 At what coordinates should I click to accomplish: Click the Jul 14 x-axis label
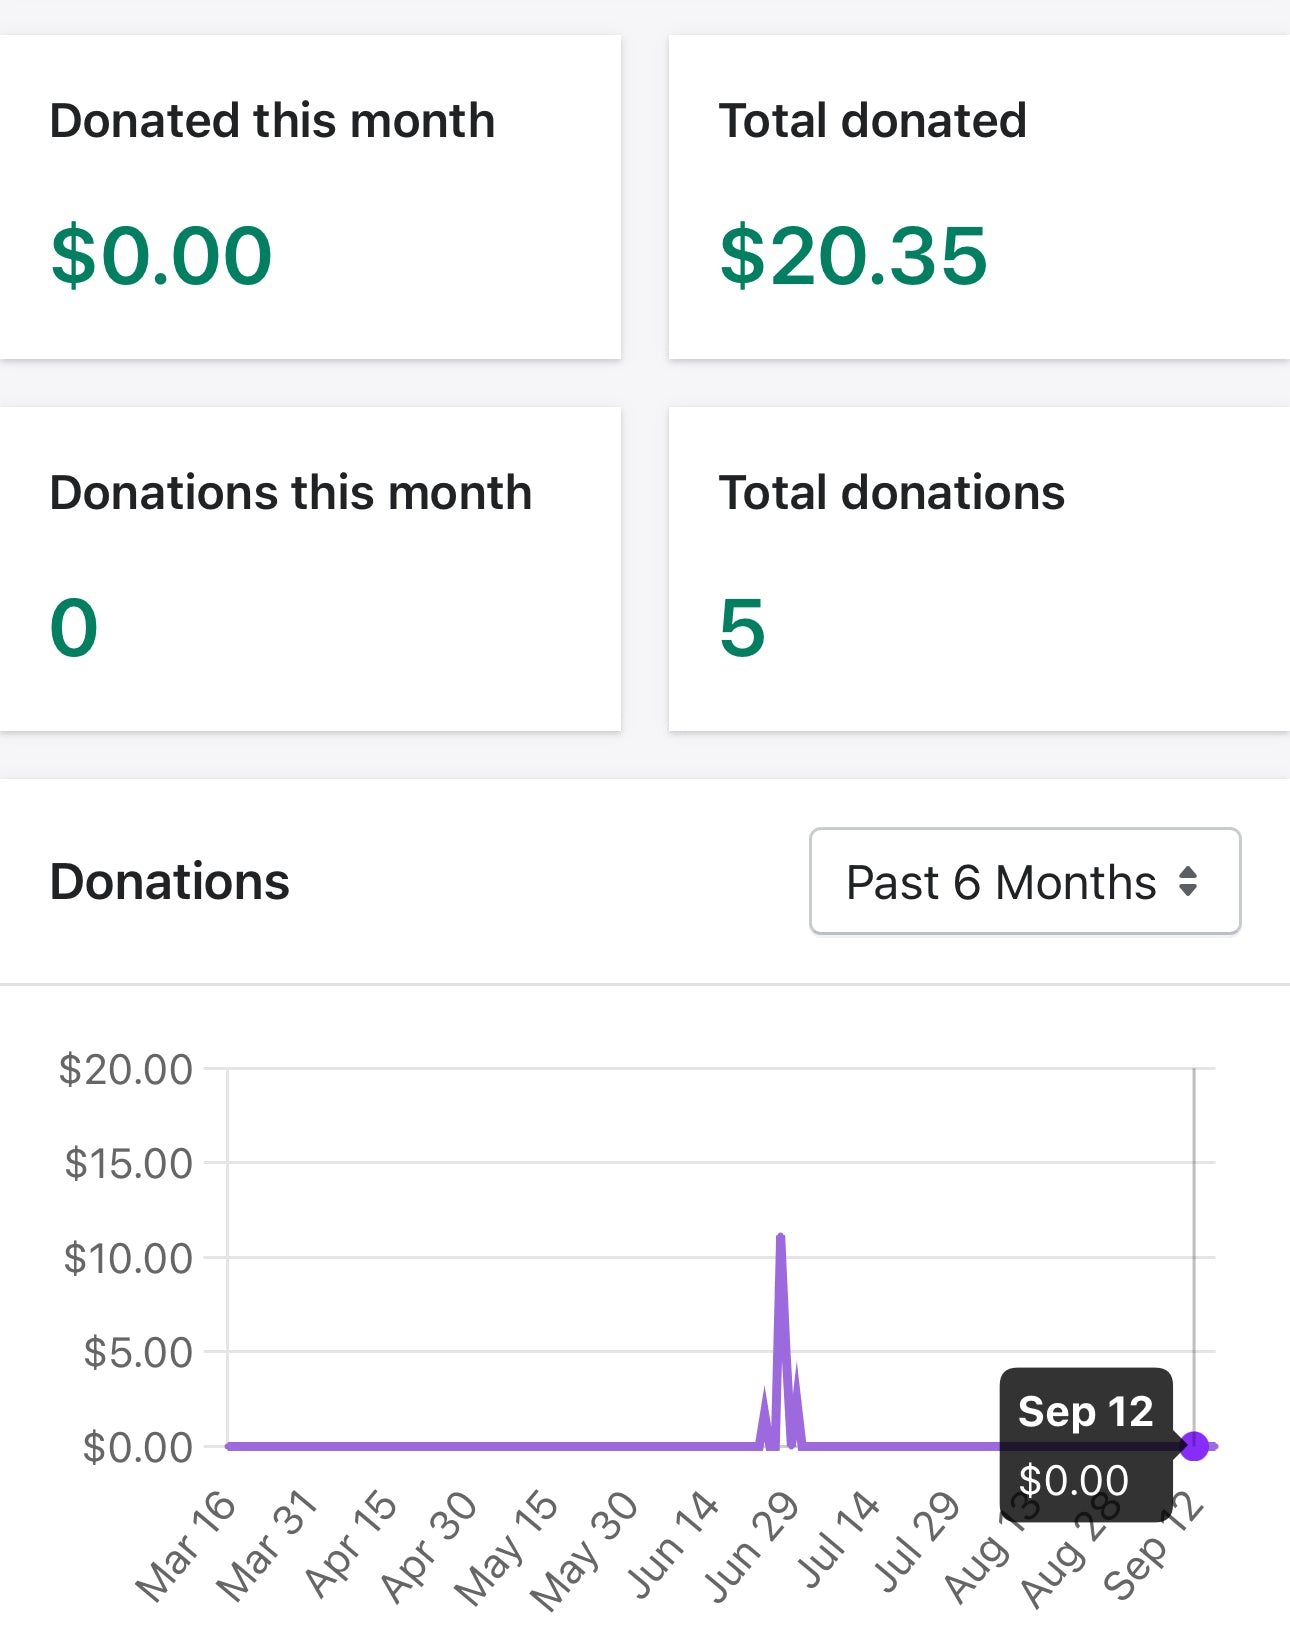[x=838, y=1540]
